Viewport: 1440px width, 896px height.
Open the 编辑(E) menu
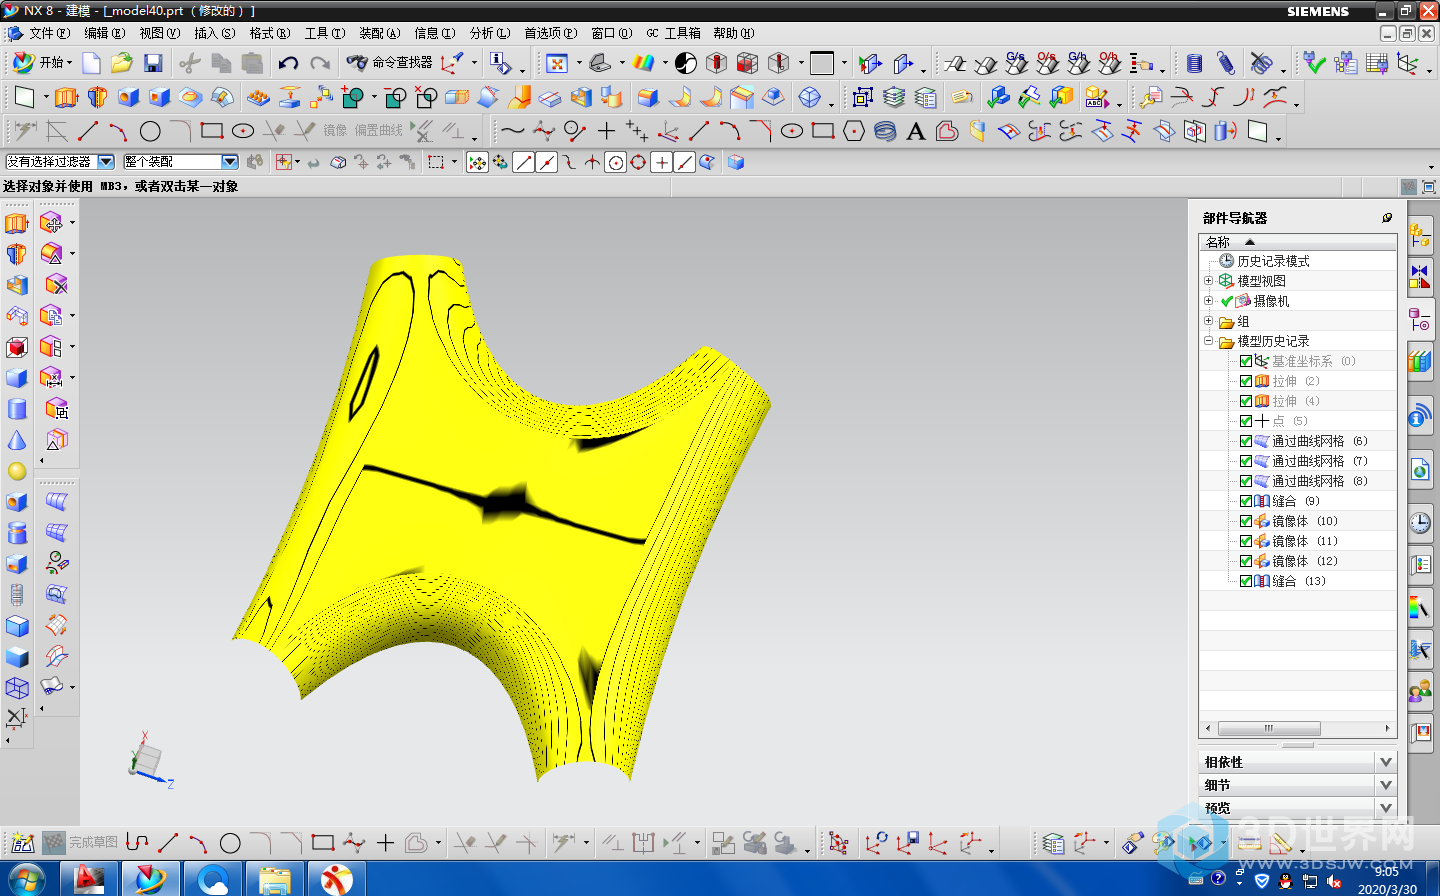coord(104,33)
